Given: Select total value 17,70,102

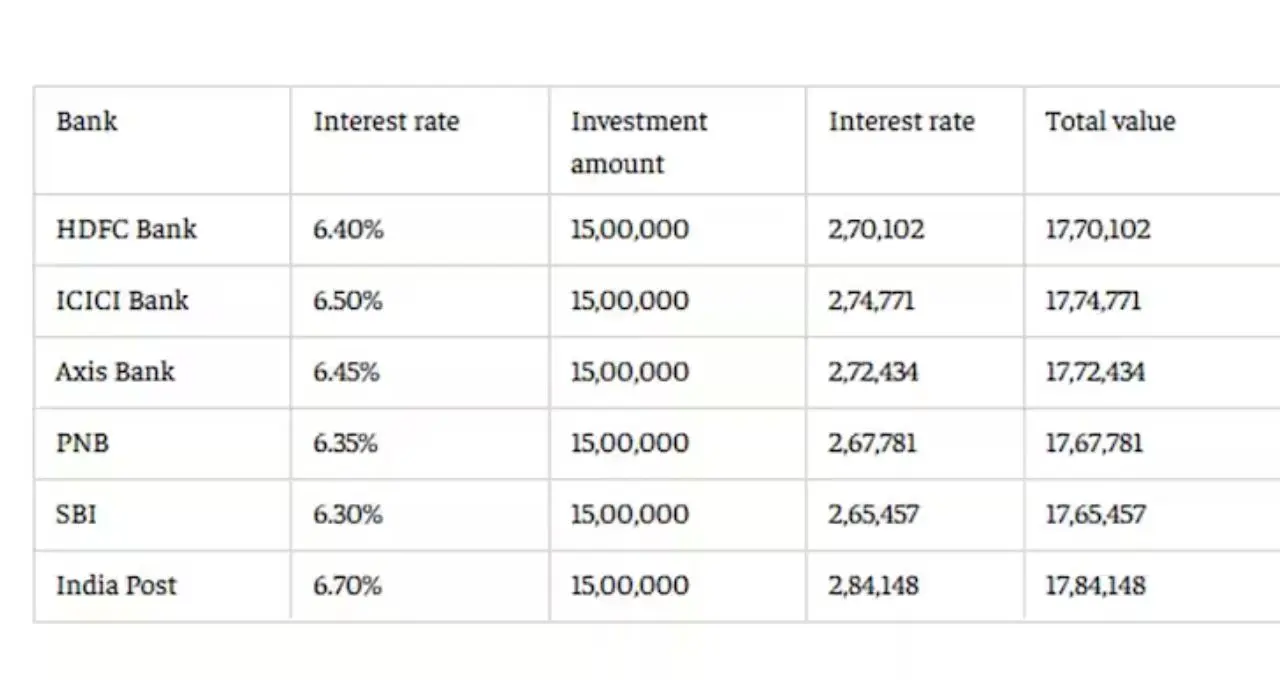Looking at the screenshot, I should [x=1098, y=229].
